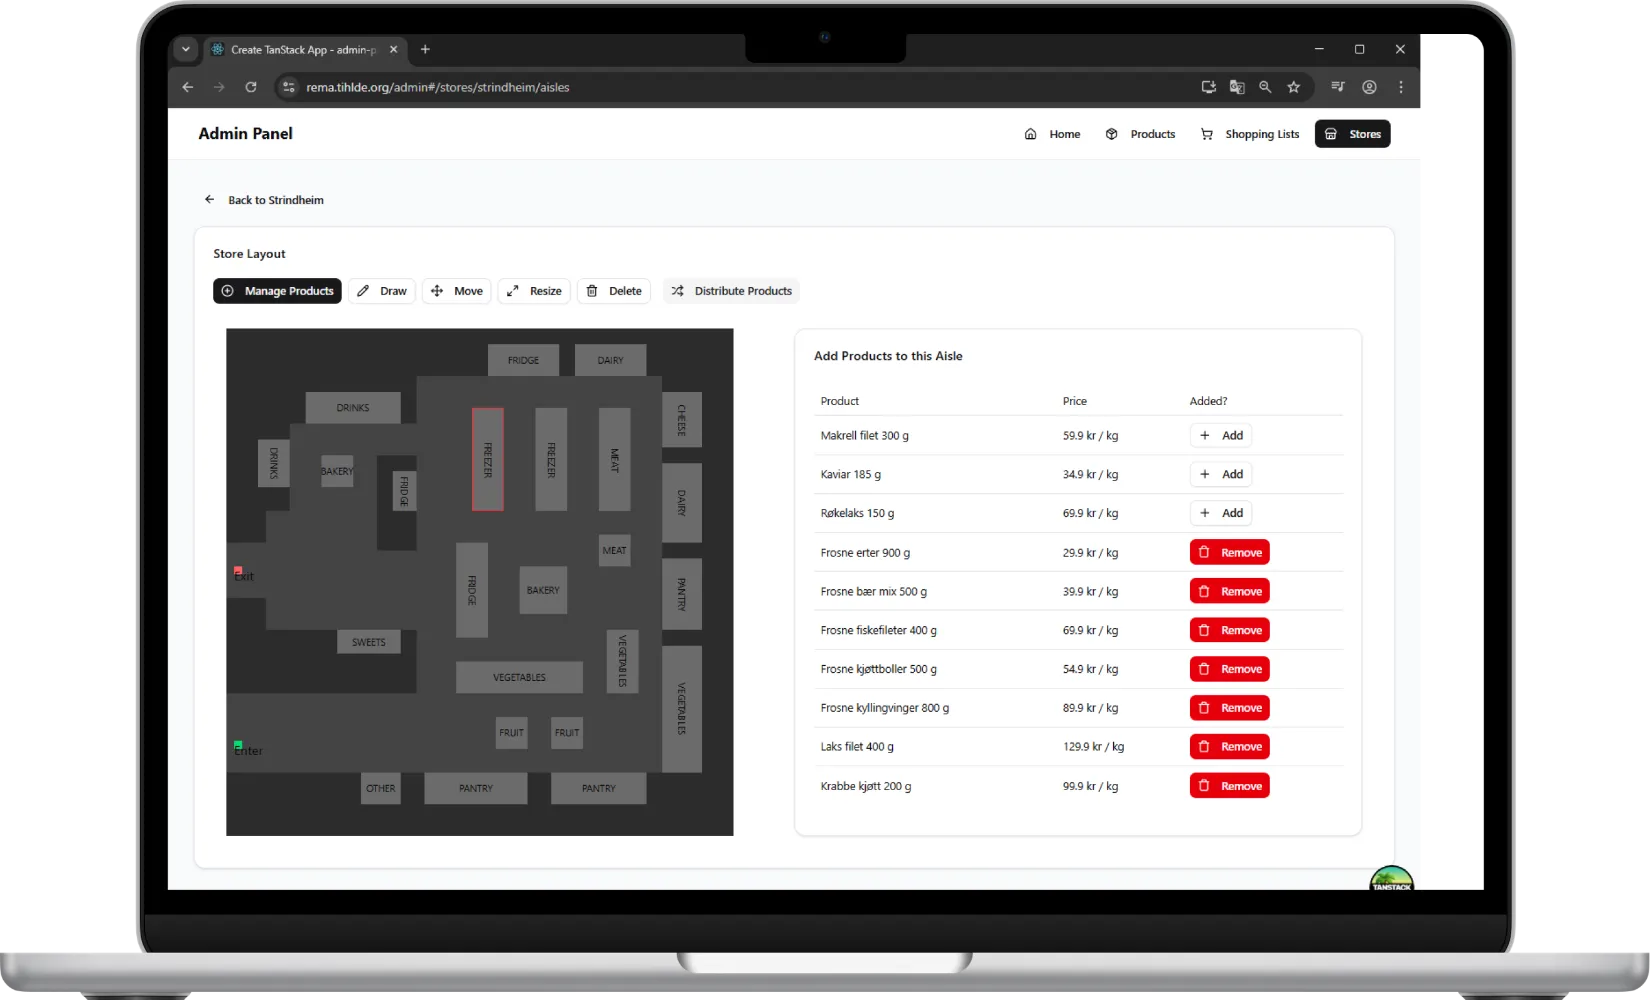Add Røkelaks 150 g to aisle
Screen dimensions: 1650x1000
1221,513
